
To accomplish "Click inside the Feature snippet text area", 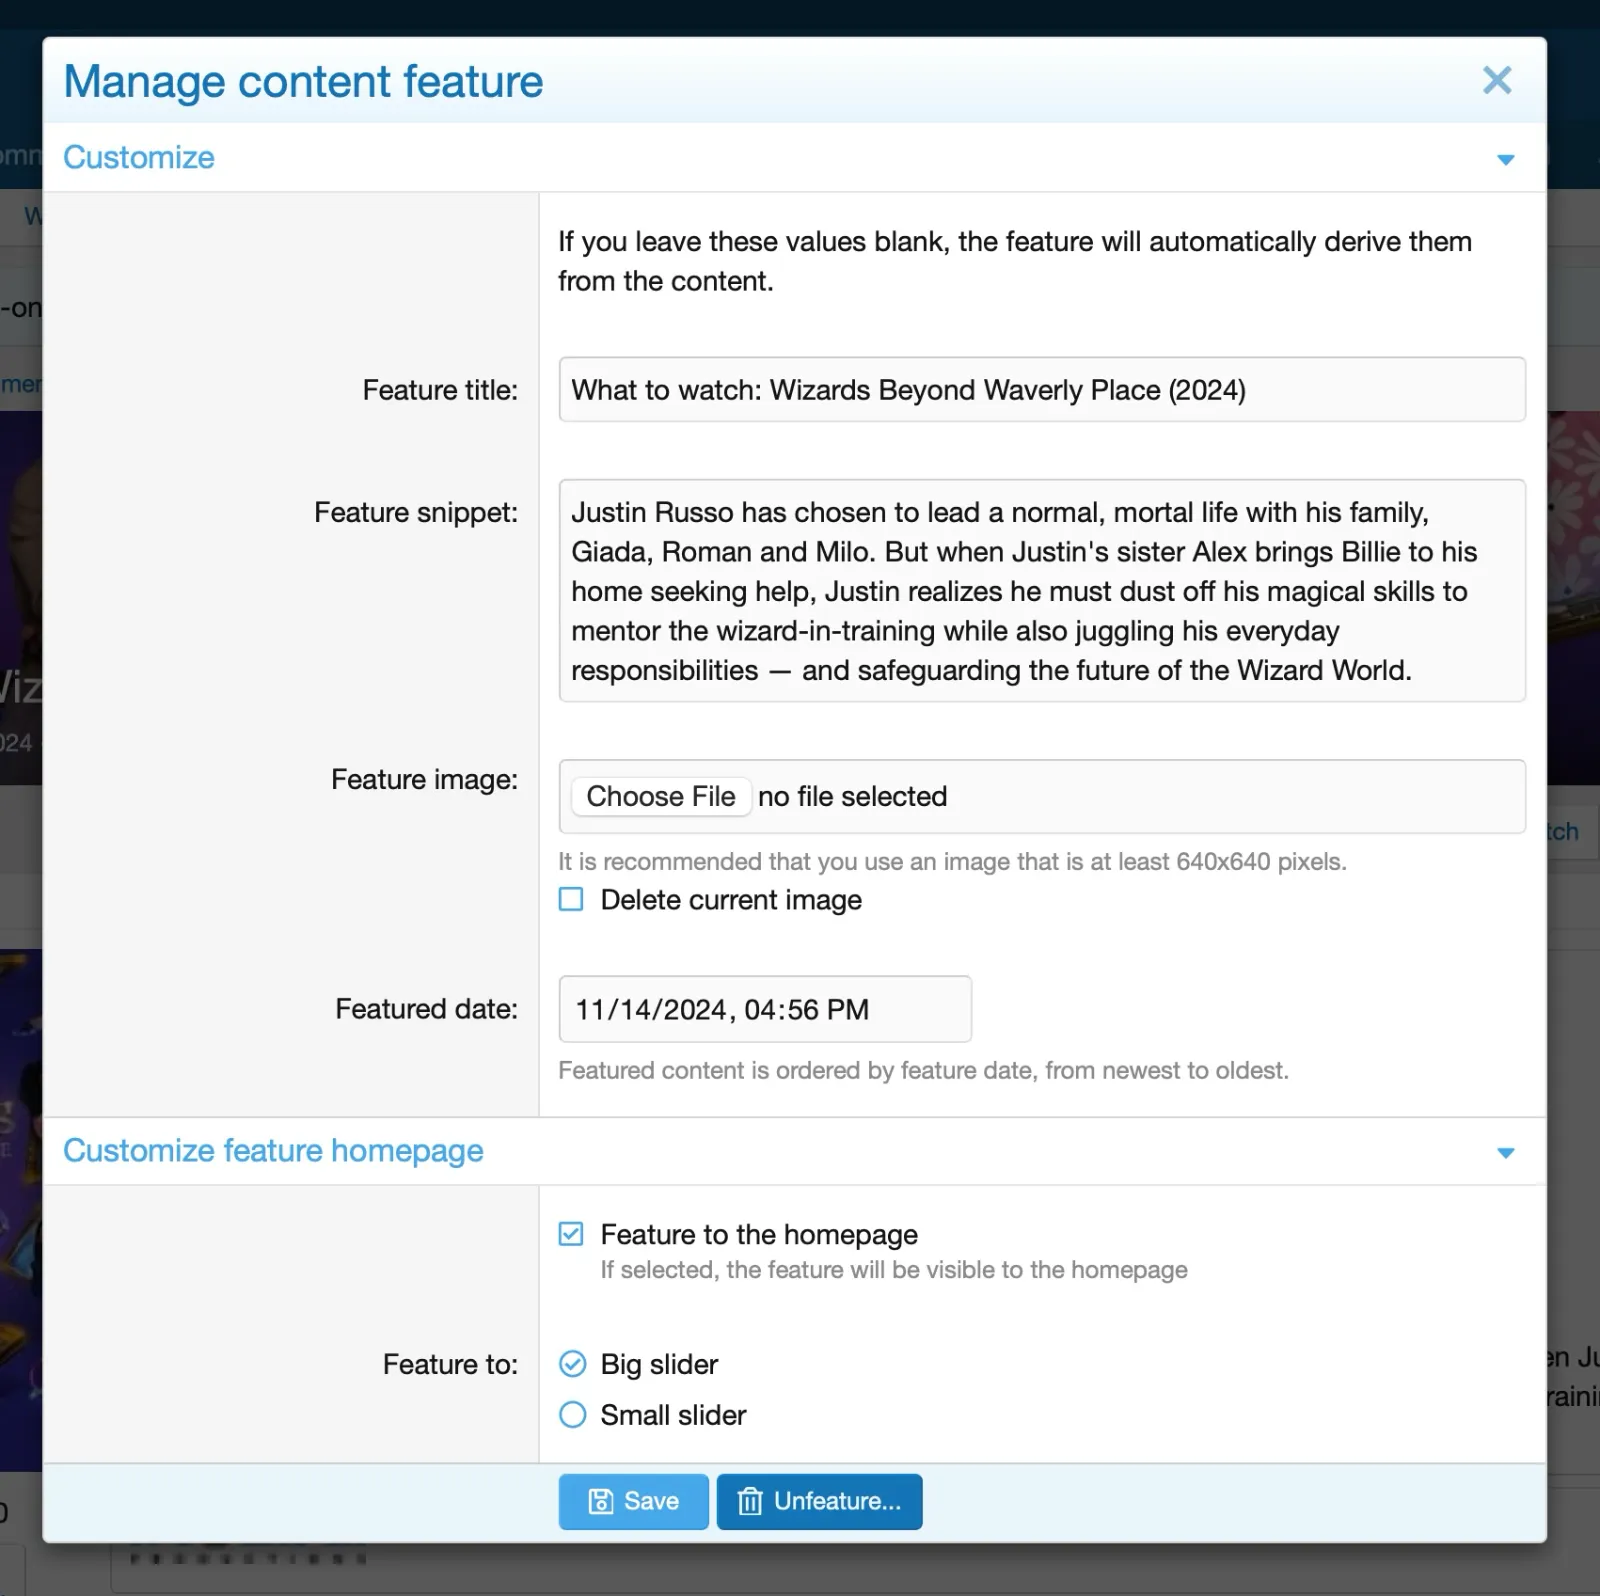I will 1041,590.
